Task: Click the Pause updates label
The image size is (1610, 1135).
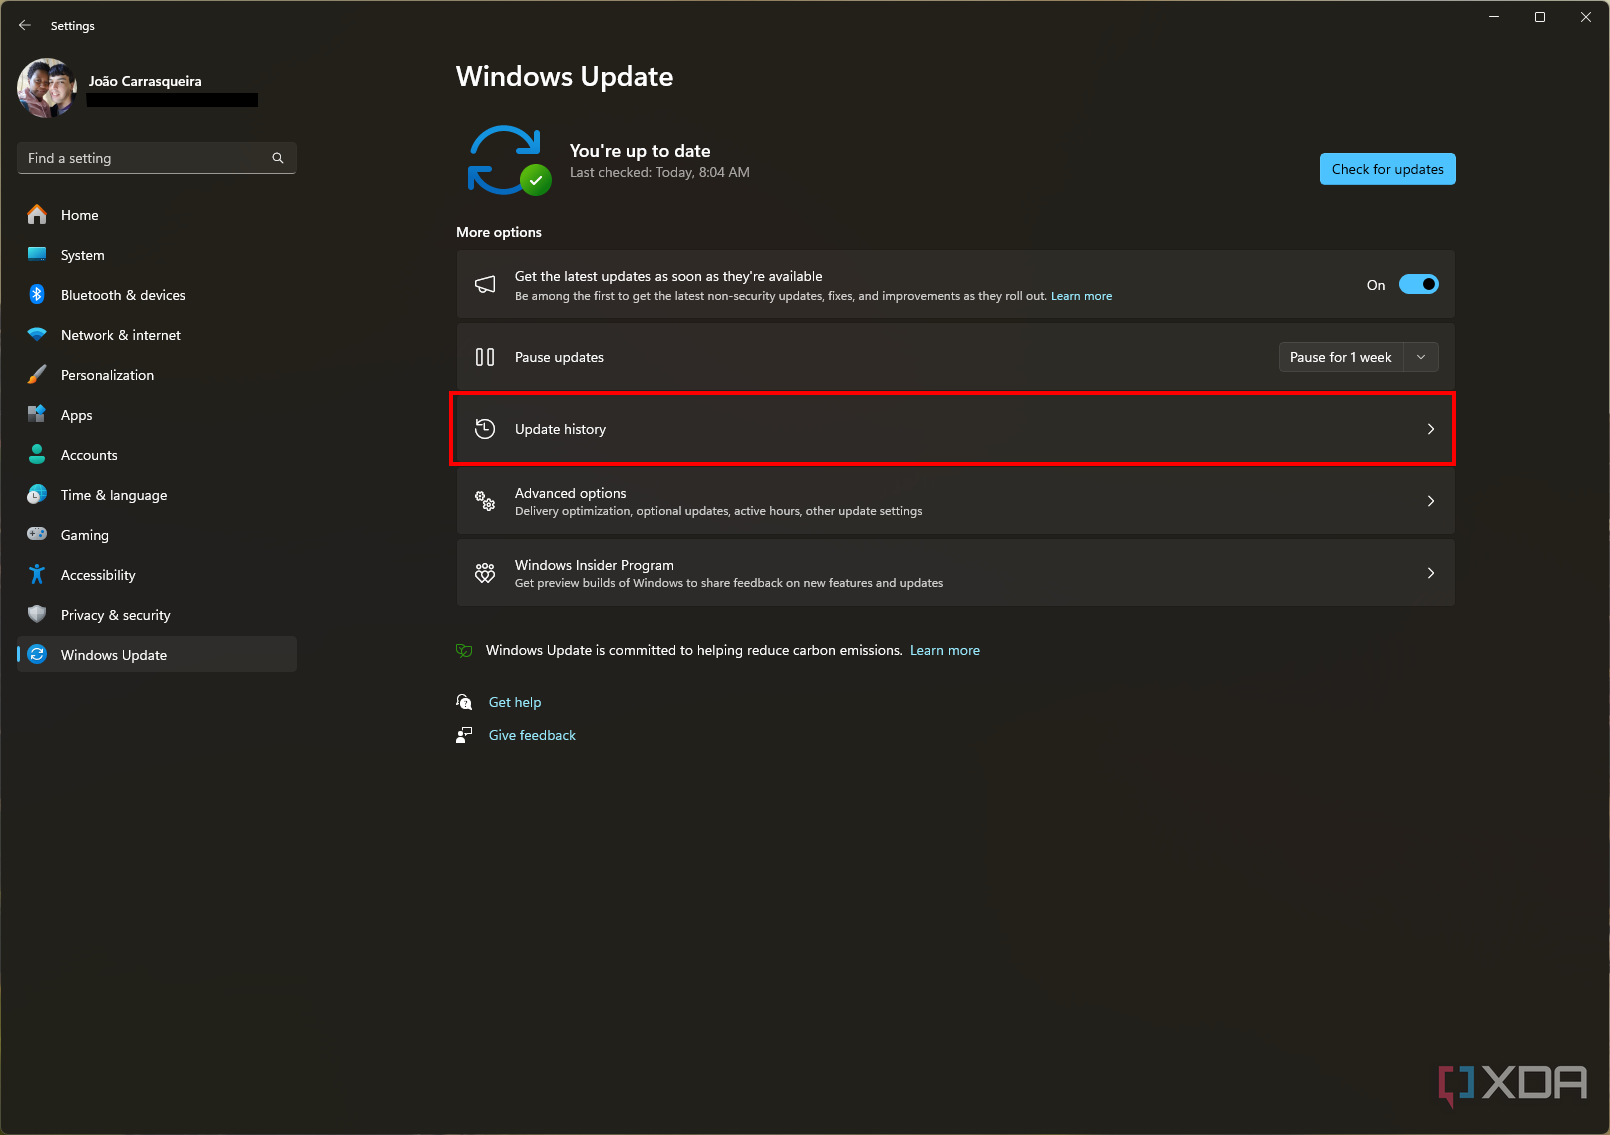Action: click(x=559, y=357)
